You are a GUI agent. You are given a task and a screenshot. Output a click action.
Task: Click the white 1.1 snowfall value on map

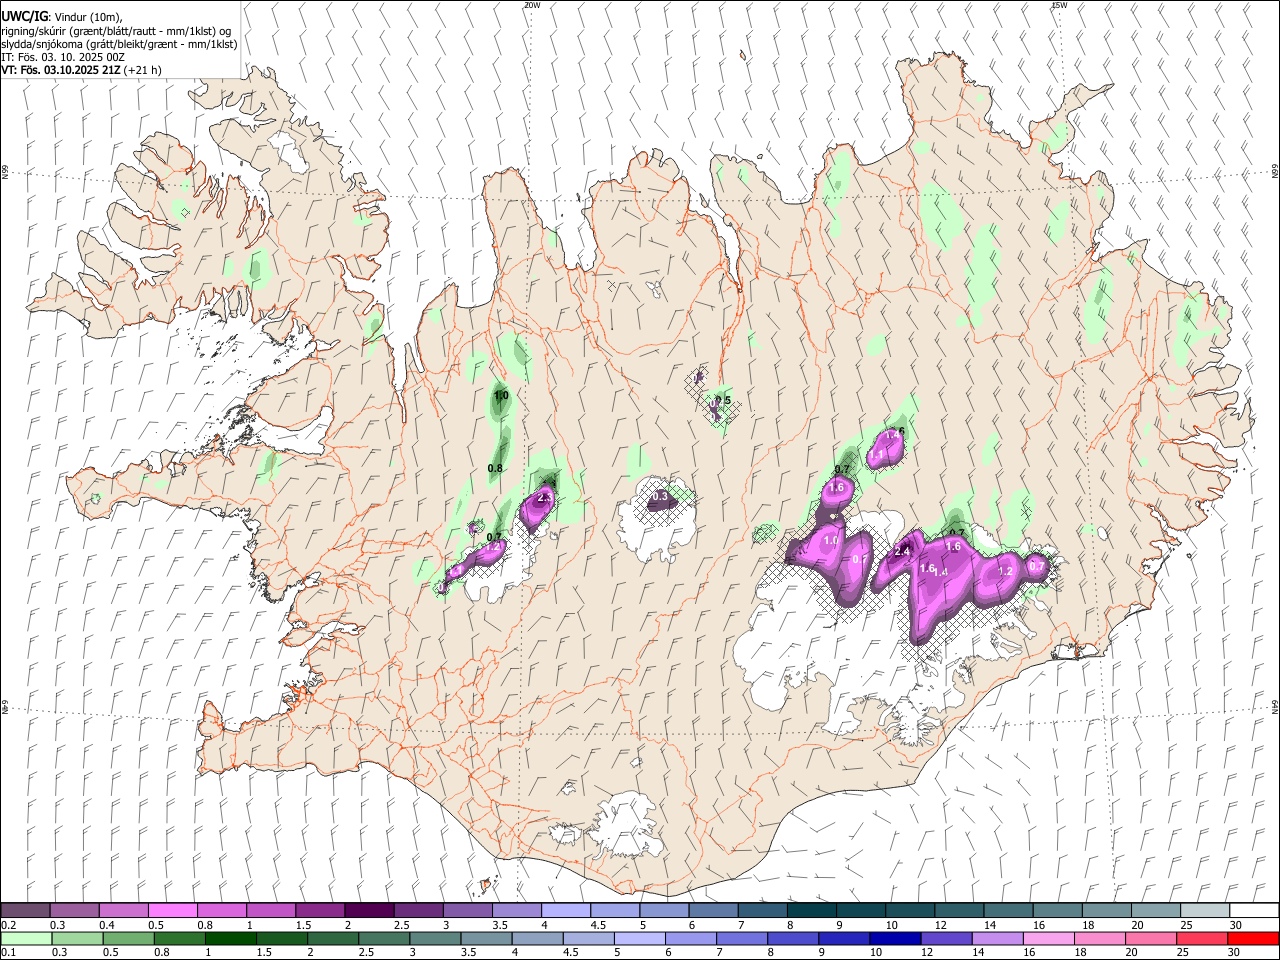coord(876,455)
